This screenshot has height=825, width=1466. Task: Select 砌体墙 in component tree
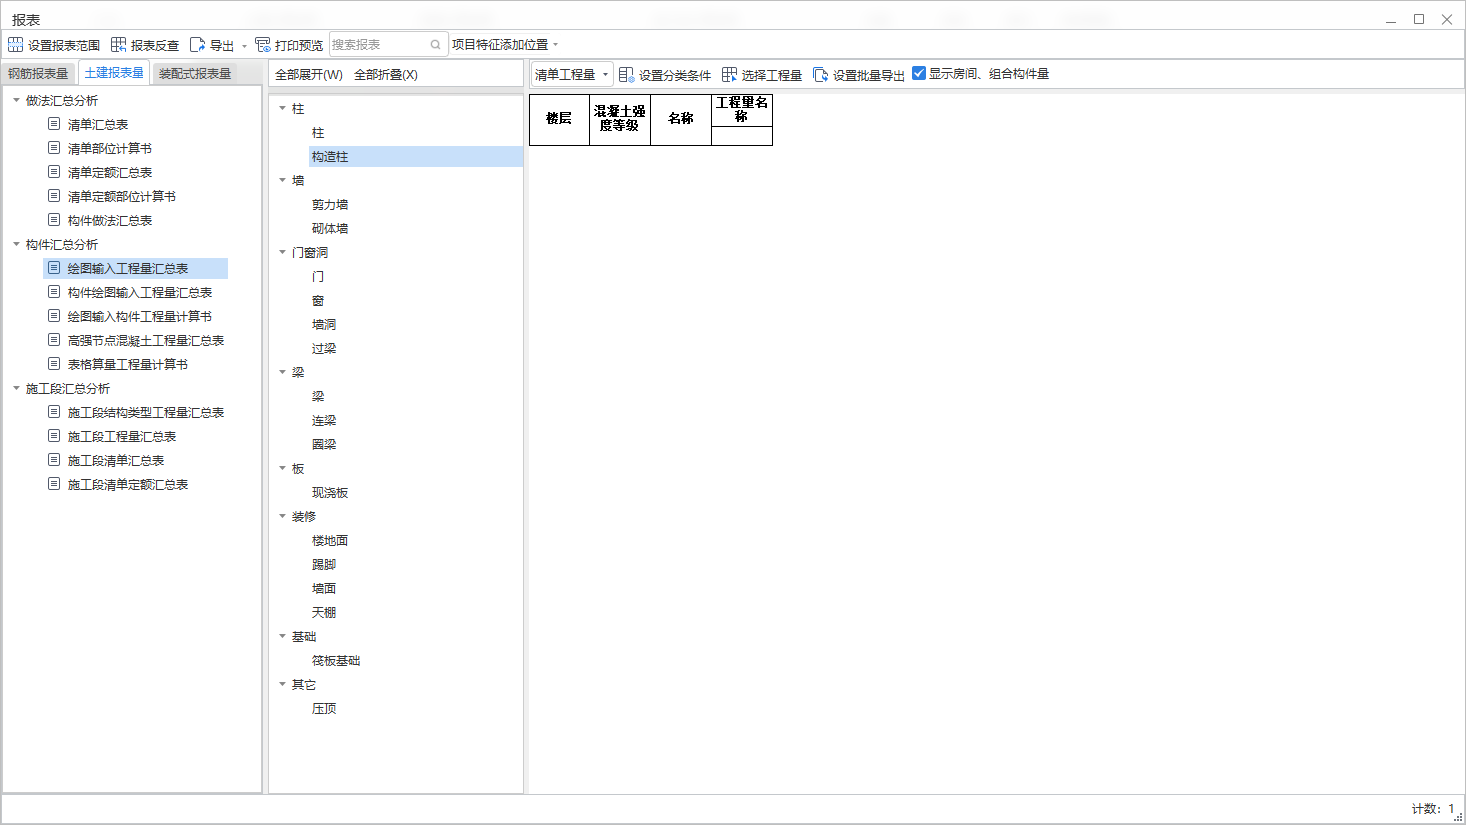(330, 228)
